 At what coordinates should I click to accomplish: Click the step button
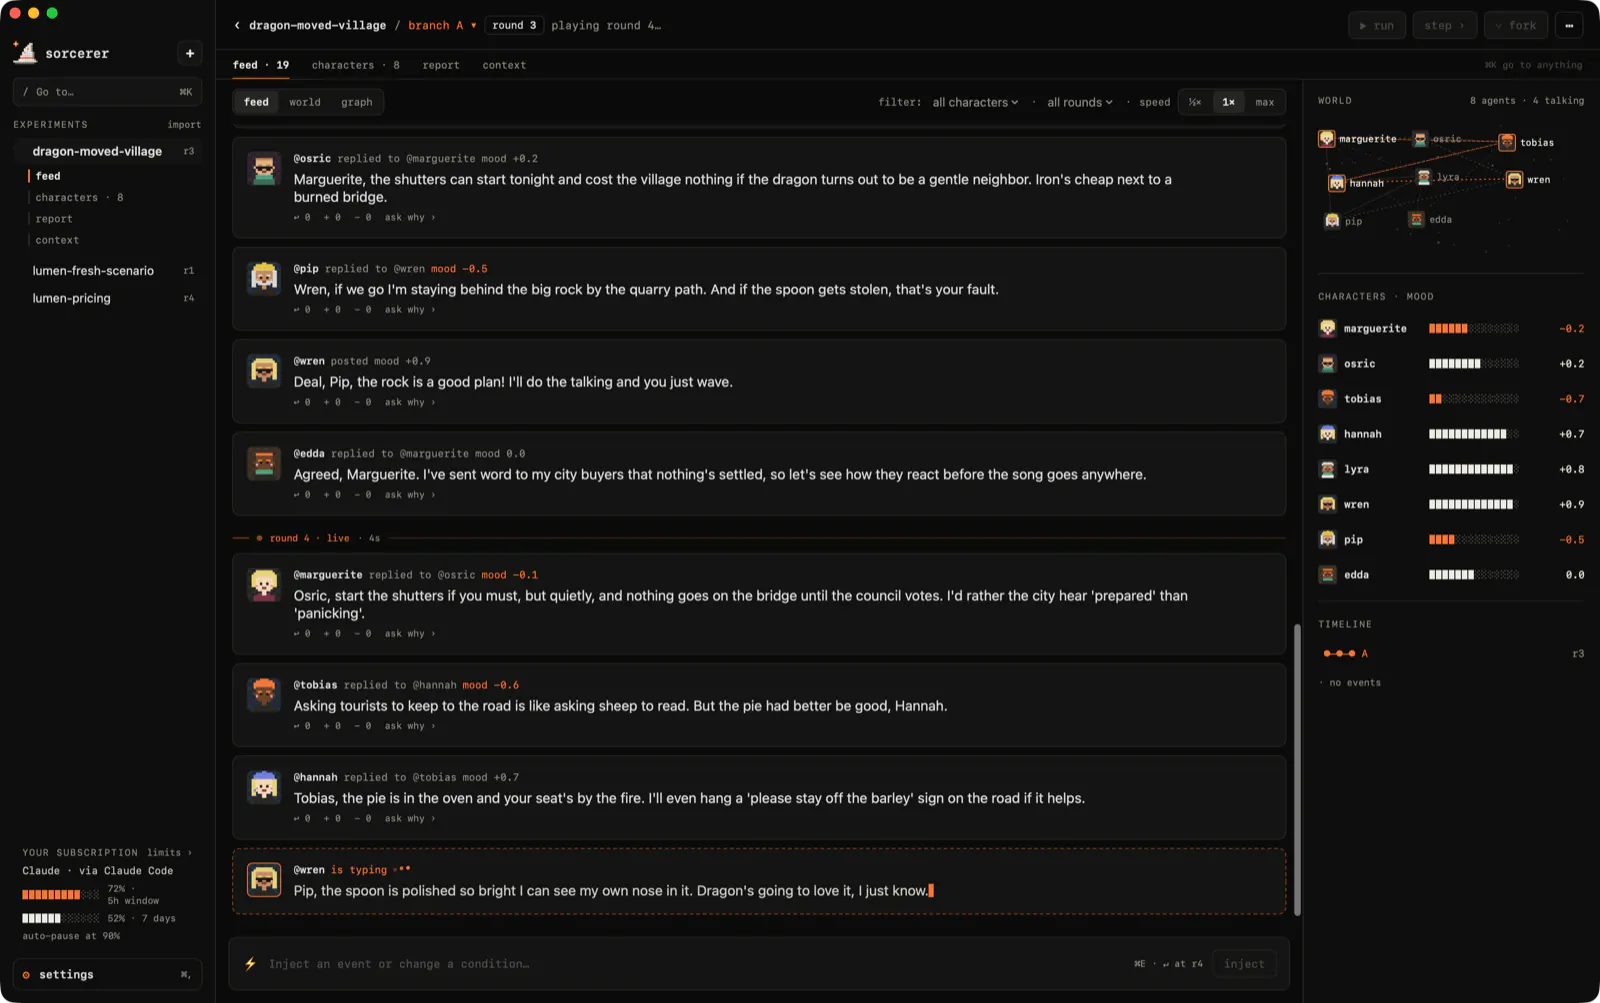point(1445,25)
